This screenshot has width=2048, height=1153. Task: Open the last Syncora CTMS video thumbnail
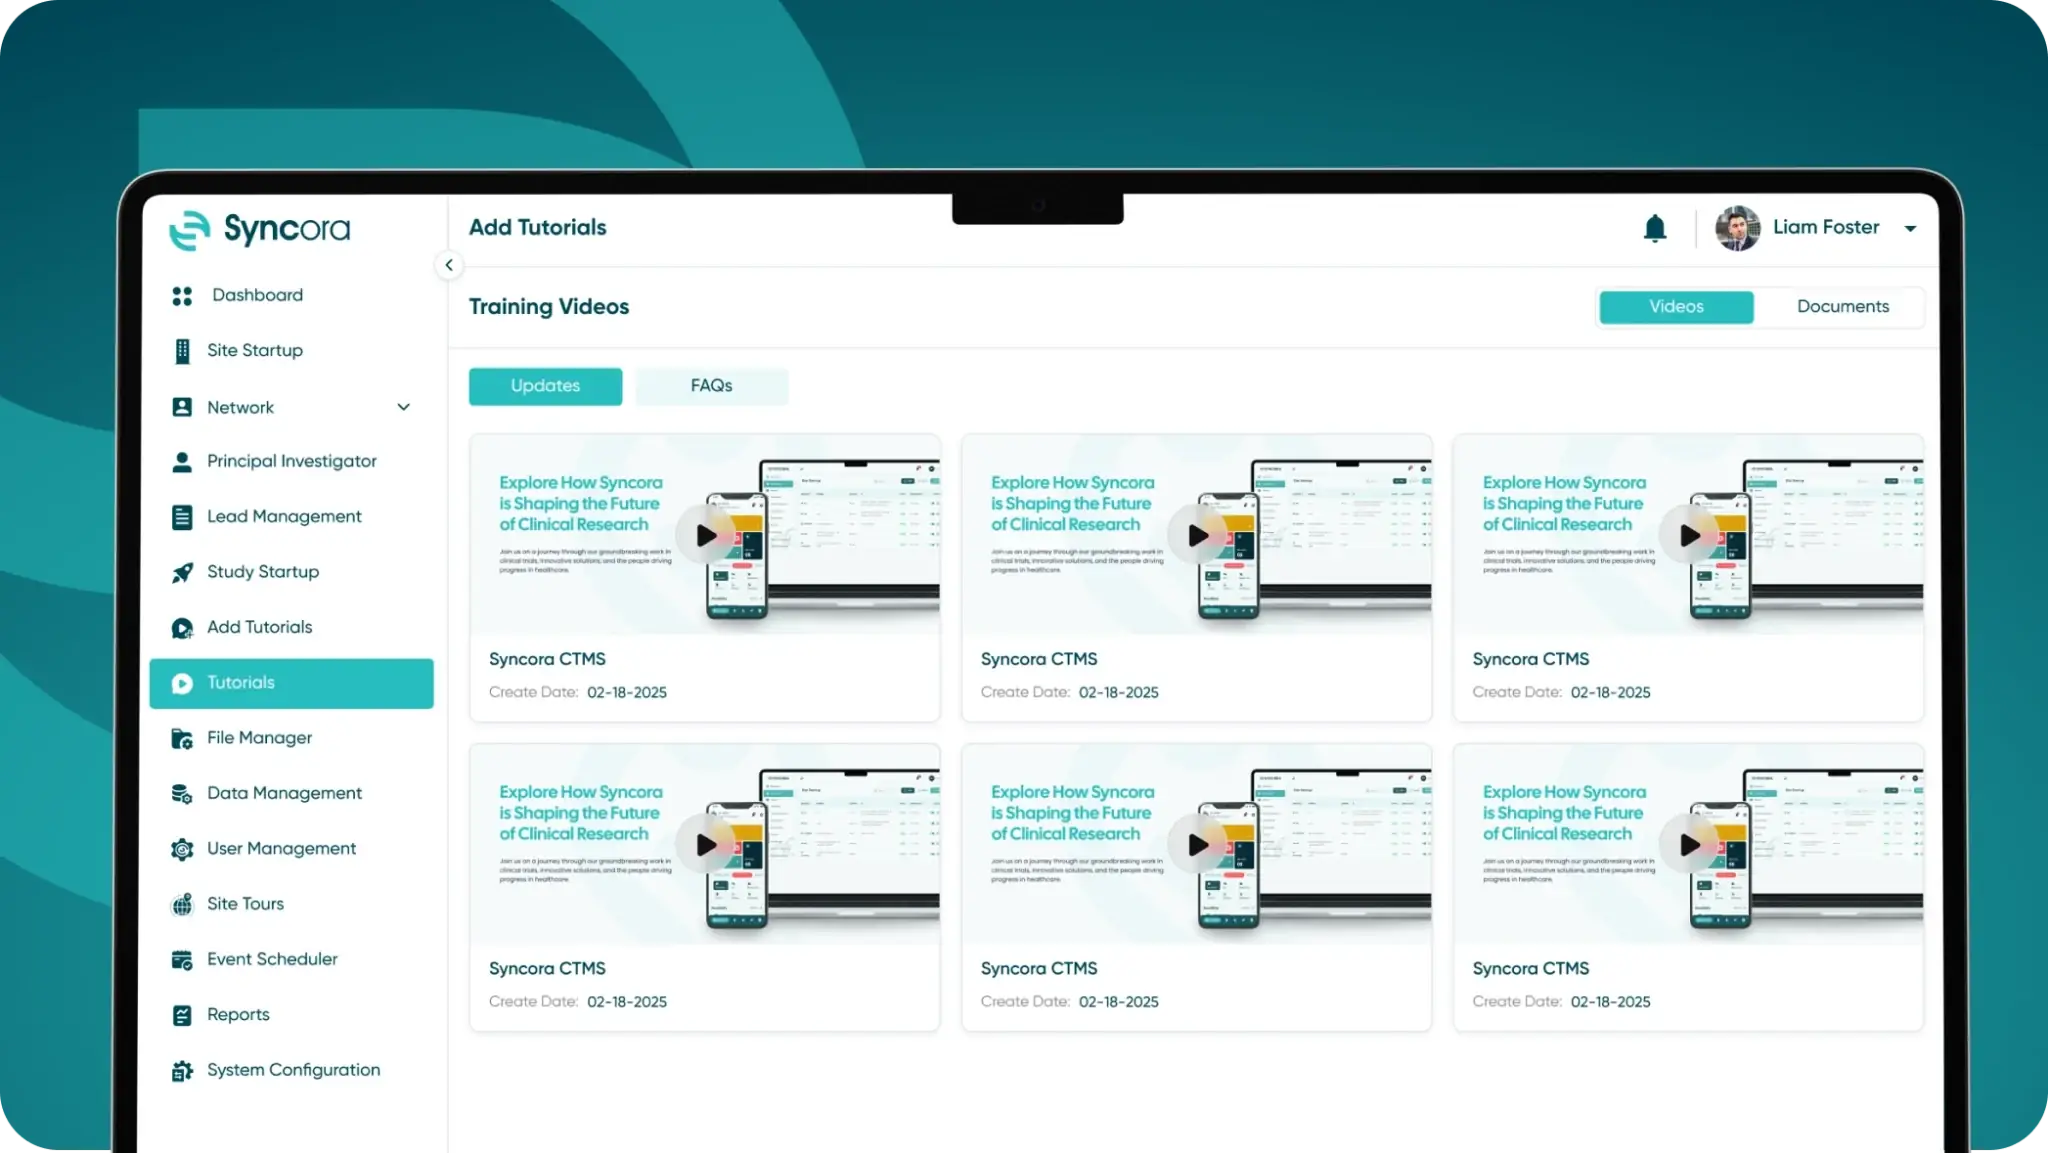pos(1688,844)
